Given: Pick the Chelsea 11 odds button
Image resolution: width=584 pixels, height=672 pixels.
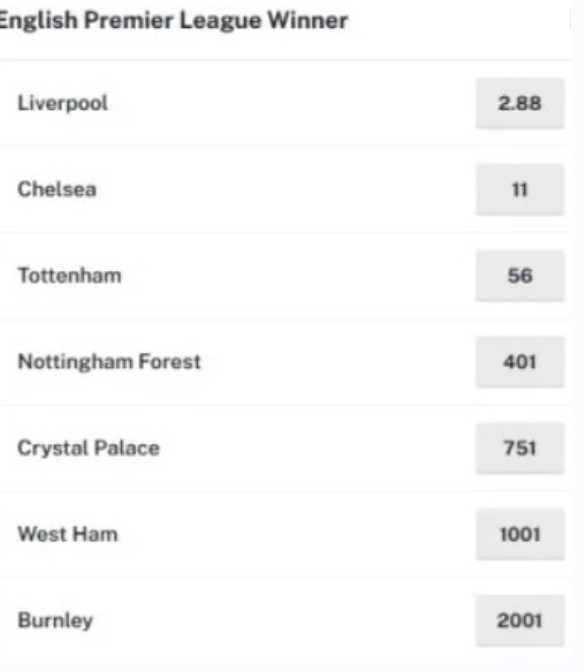Looking at the screenshot, I should (x=520, y=189).
